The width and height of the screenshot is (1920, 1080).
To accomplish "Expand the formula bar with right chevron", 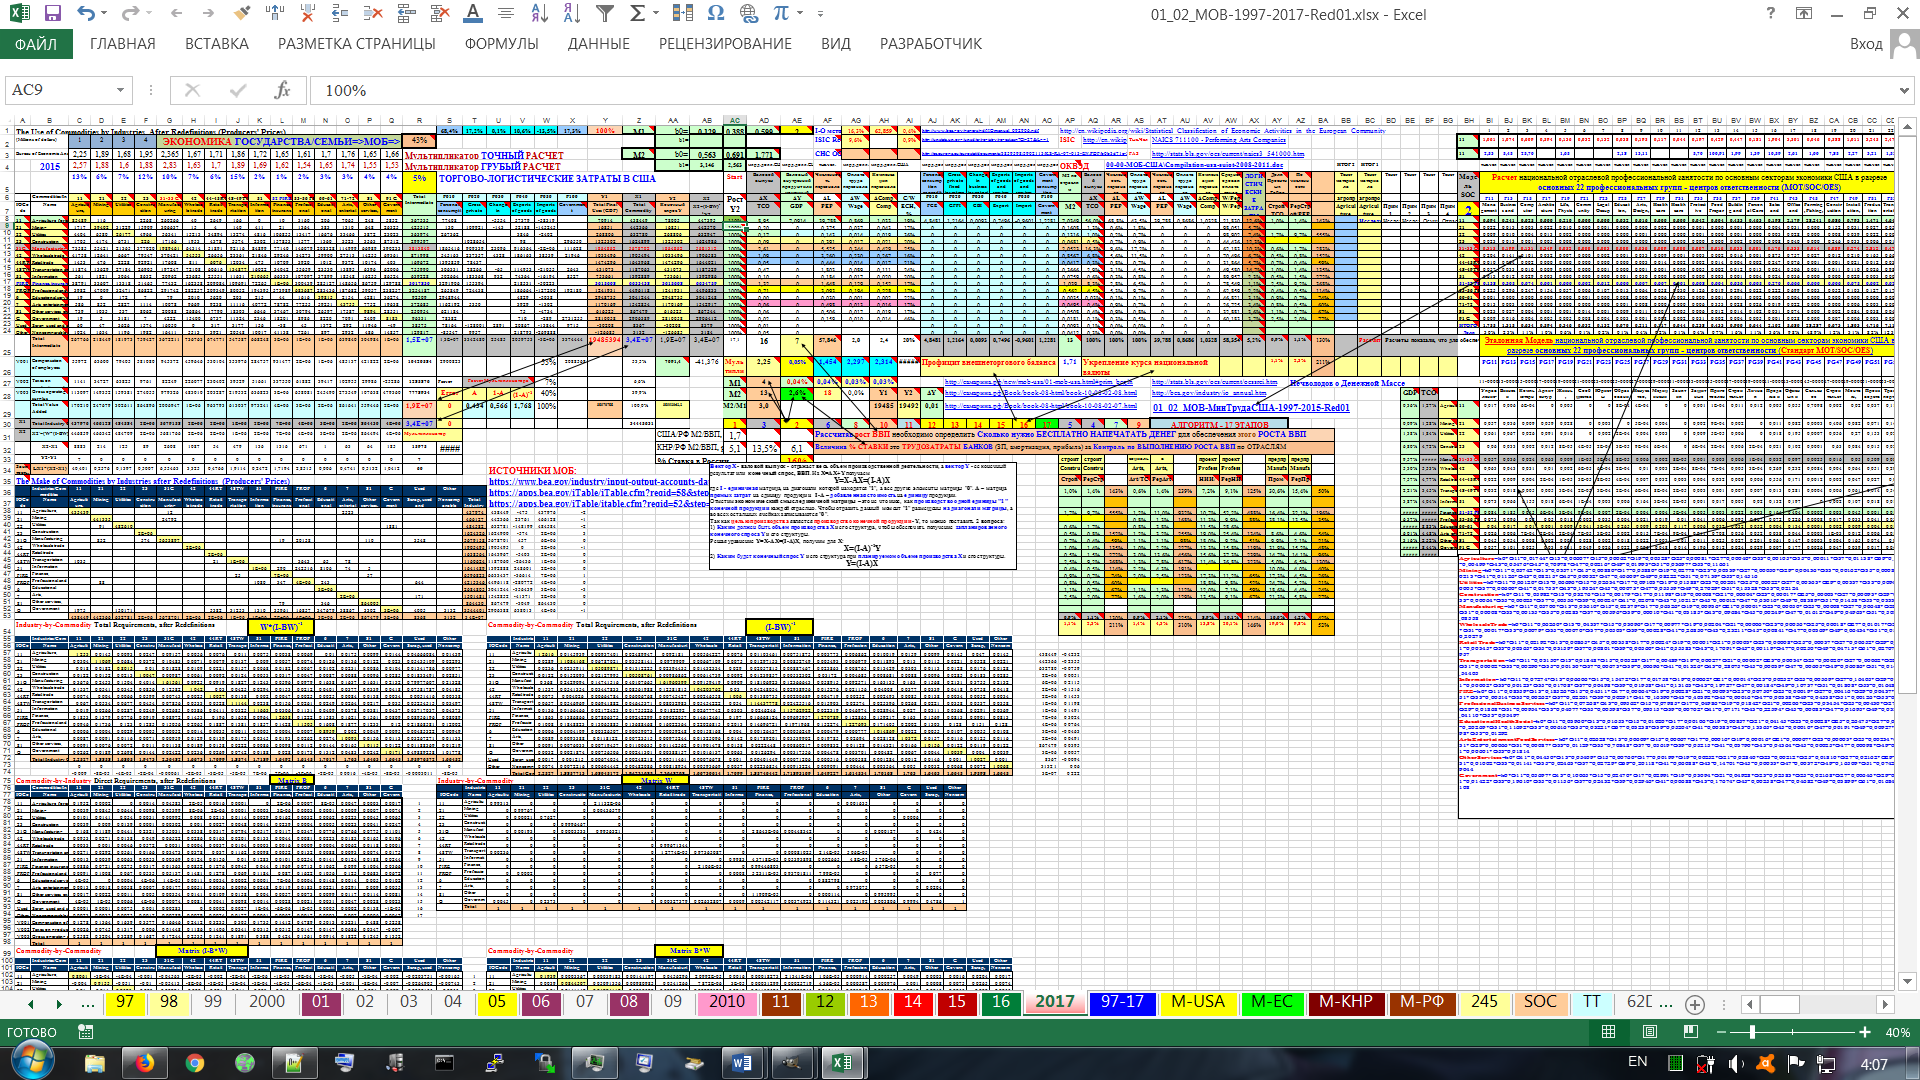I will click(1904, 90).
